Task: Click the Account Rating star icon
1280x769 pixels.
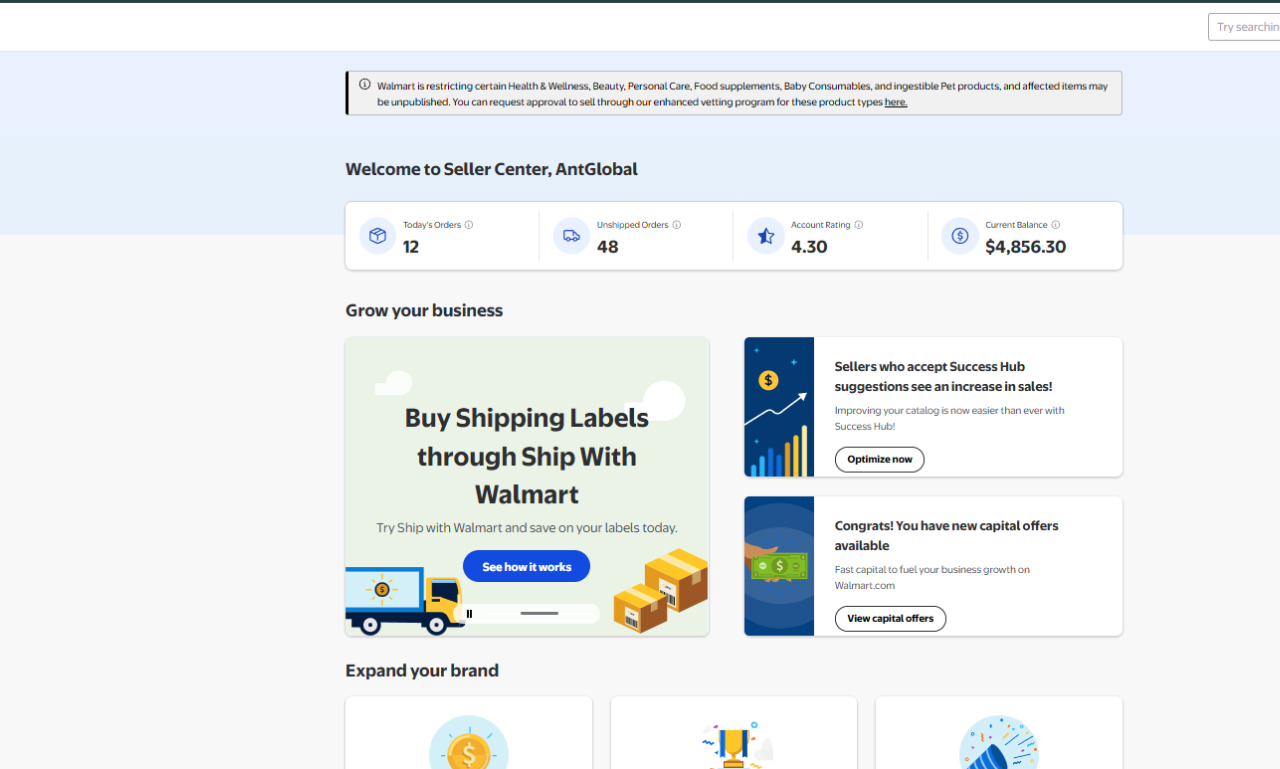Action: click(766, 236)
